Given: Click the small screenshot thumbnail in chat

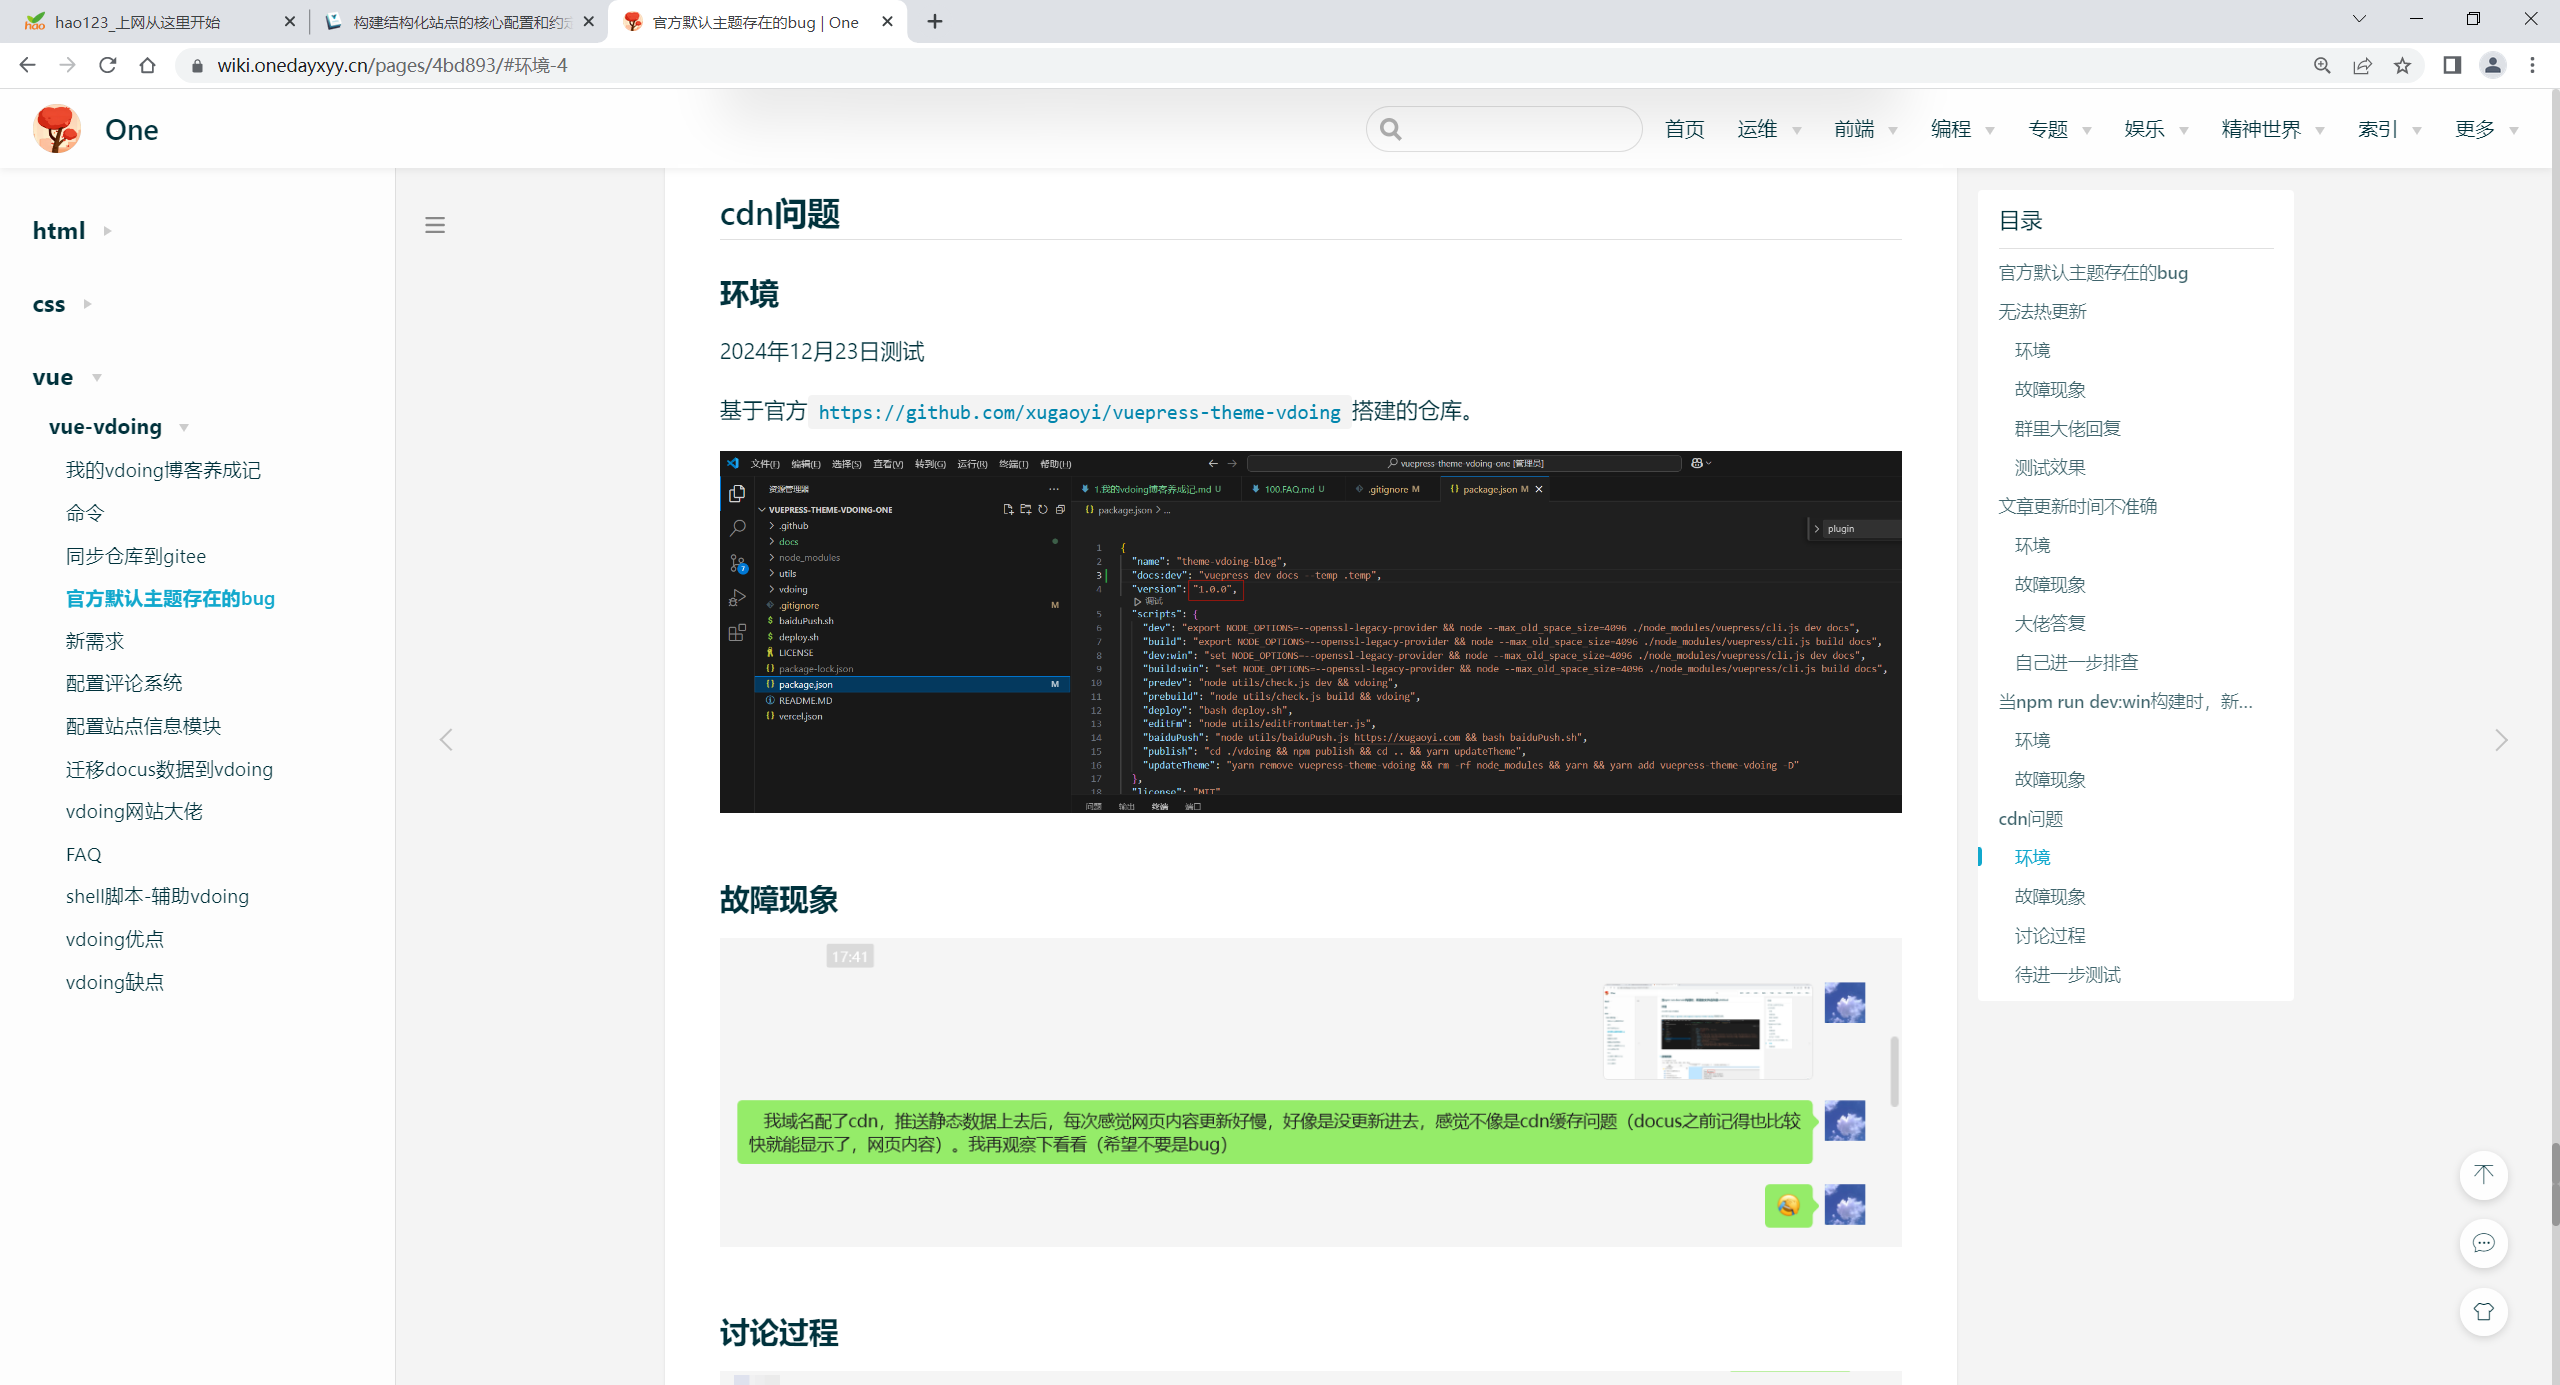Looking at the screenshot, I should click(x=1707, y=1030).
